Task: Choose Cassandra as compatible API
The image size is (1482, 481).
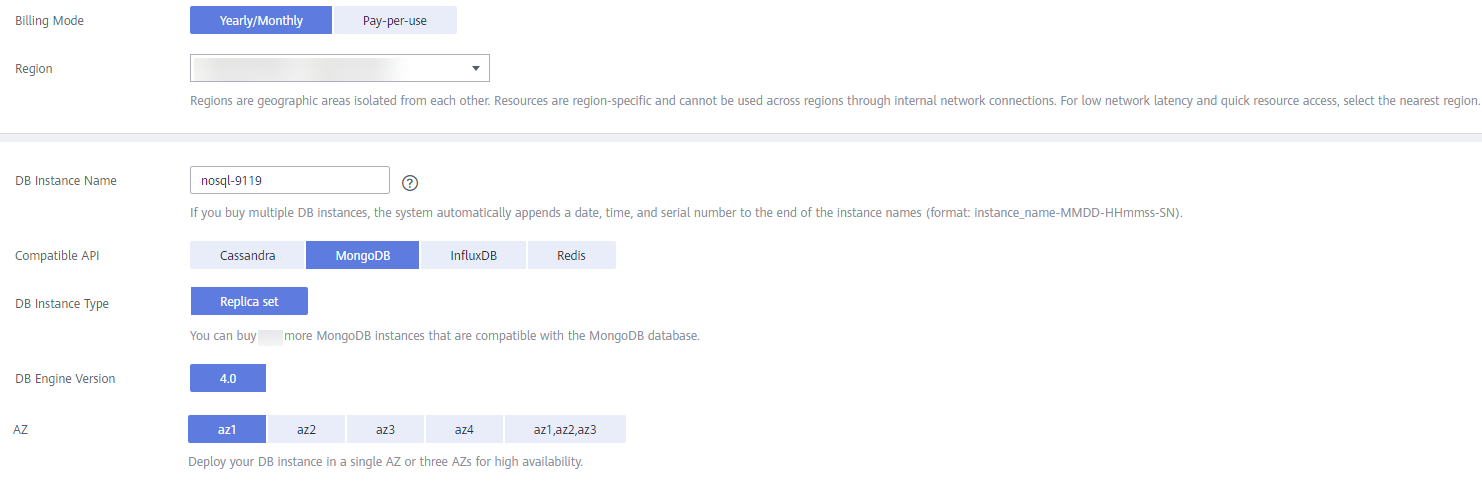Action: [247, 255]
